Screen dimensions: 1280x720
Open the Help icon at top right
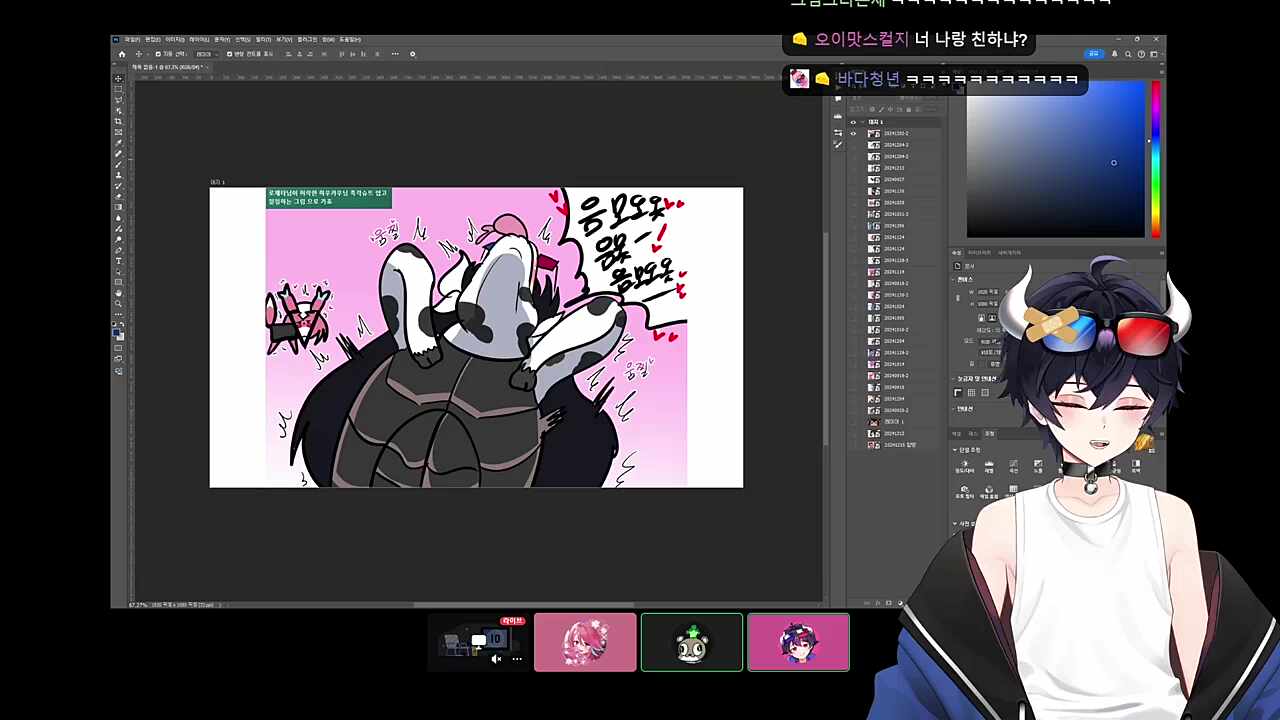(1141, 54)
